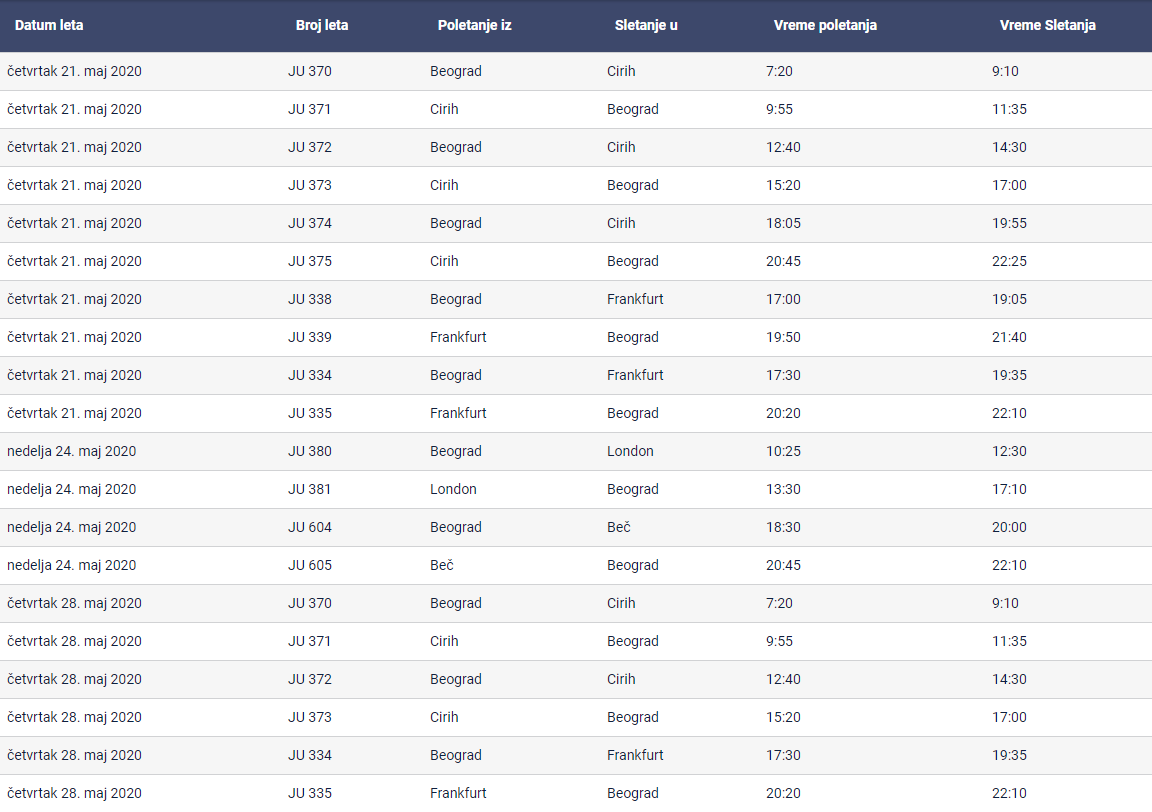Click the 17:10 arrival time
1152x812 pixels.
pos(1009,489)
